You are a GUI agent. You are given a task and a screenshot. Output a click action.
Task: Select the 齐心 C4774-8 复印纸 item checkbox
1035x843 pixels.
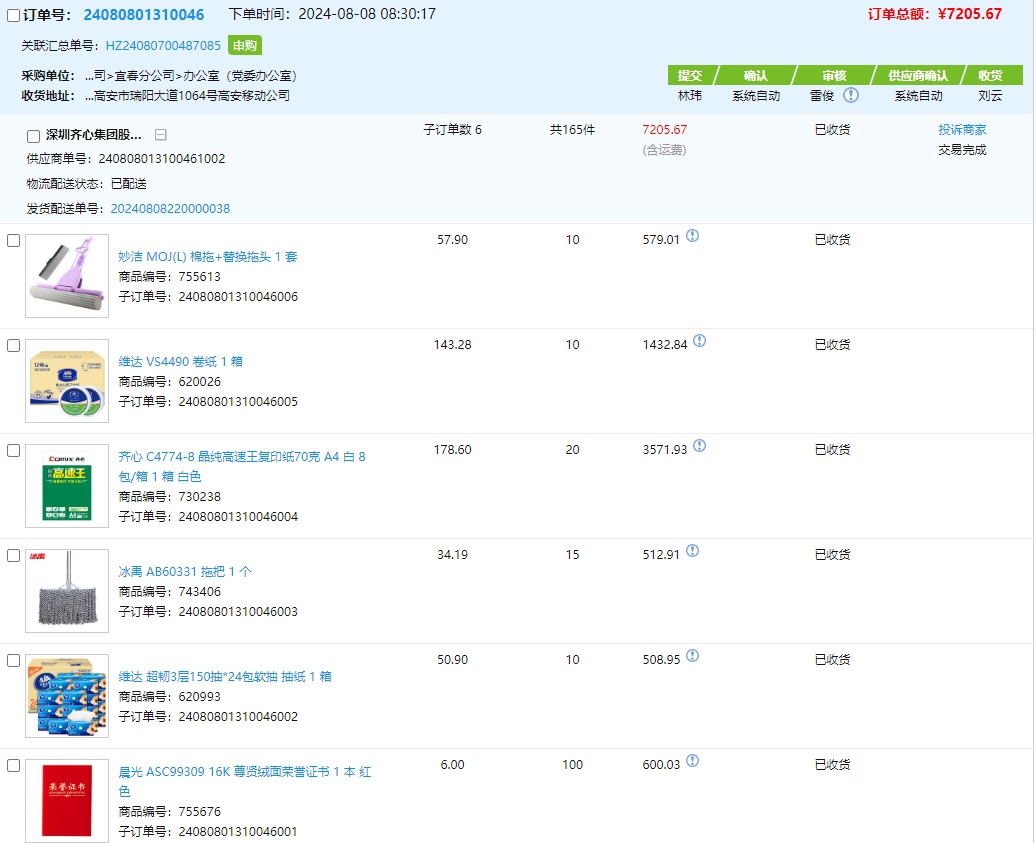pyautogui.click(x=13, y=450)
